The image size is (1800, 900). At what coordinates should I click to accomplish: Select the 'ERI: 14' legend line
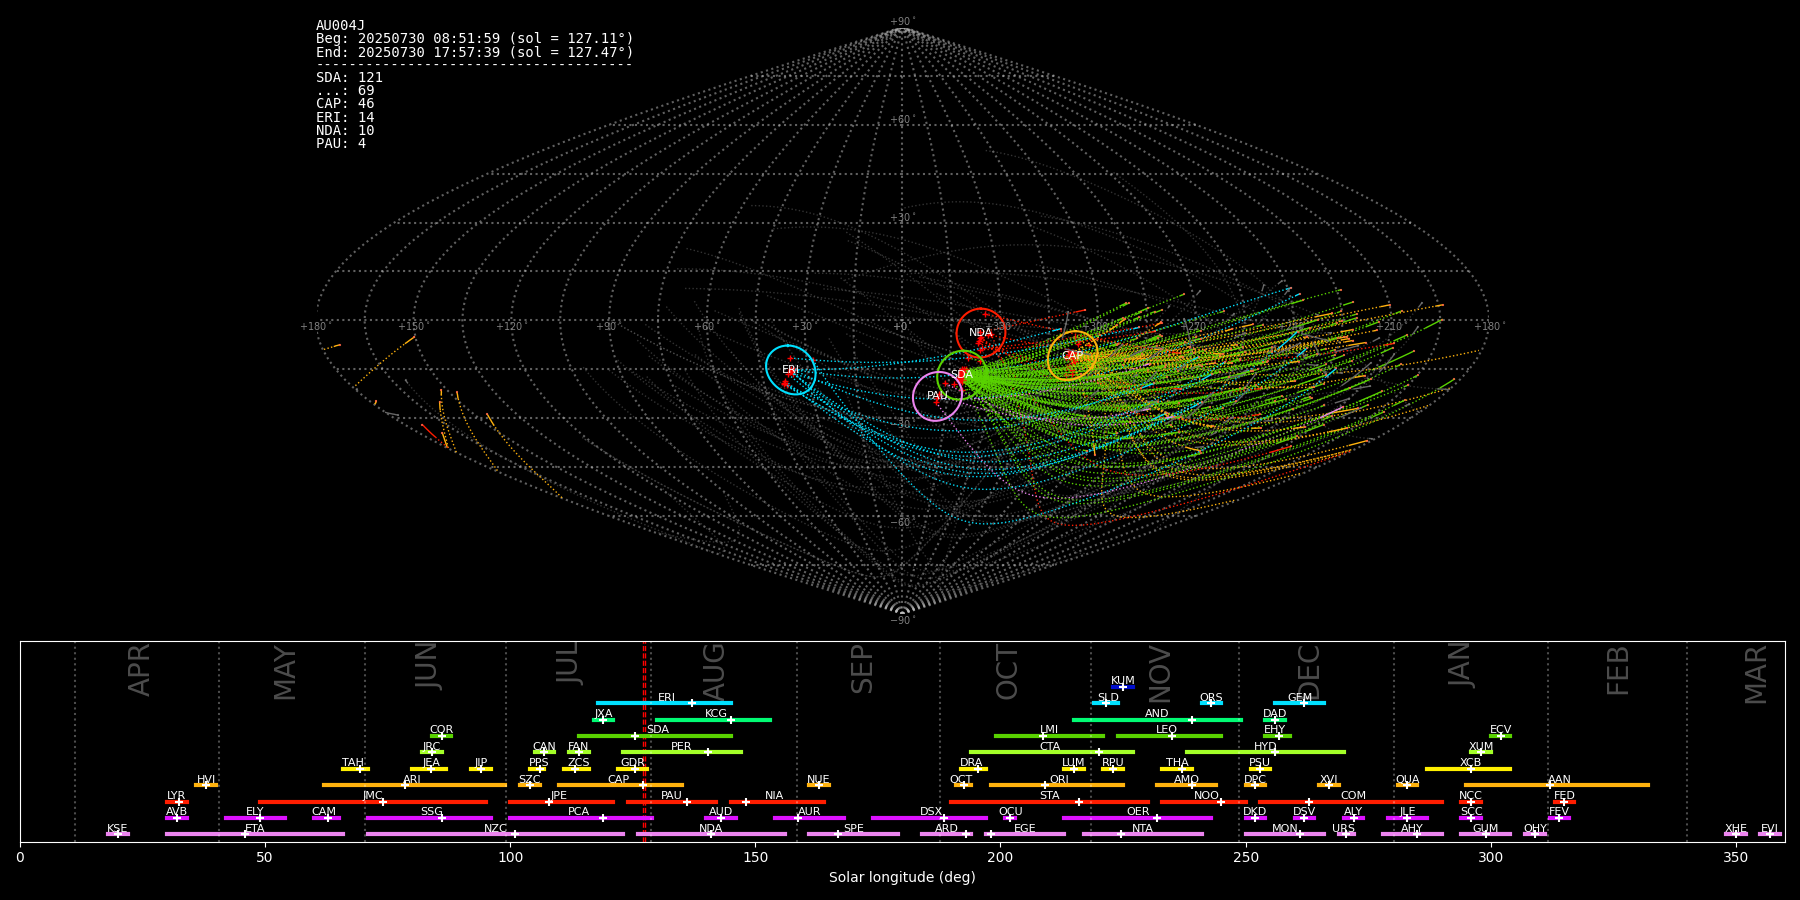[345, 117]
